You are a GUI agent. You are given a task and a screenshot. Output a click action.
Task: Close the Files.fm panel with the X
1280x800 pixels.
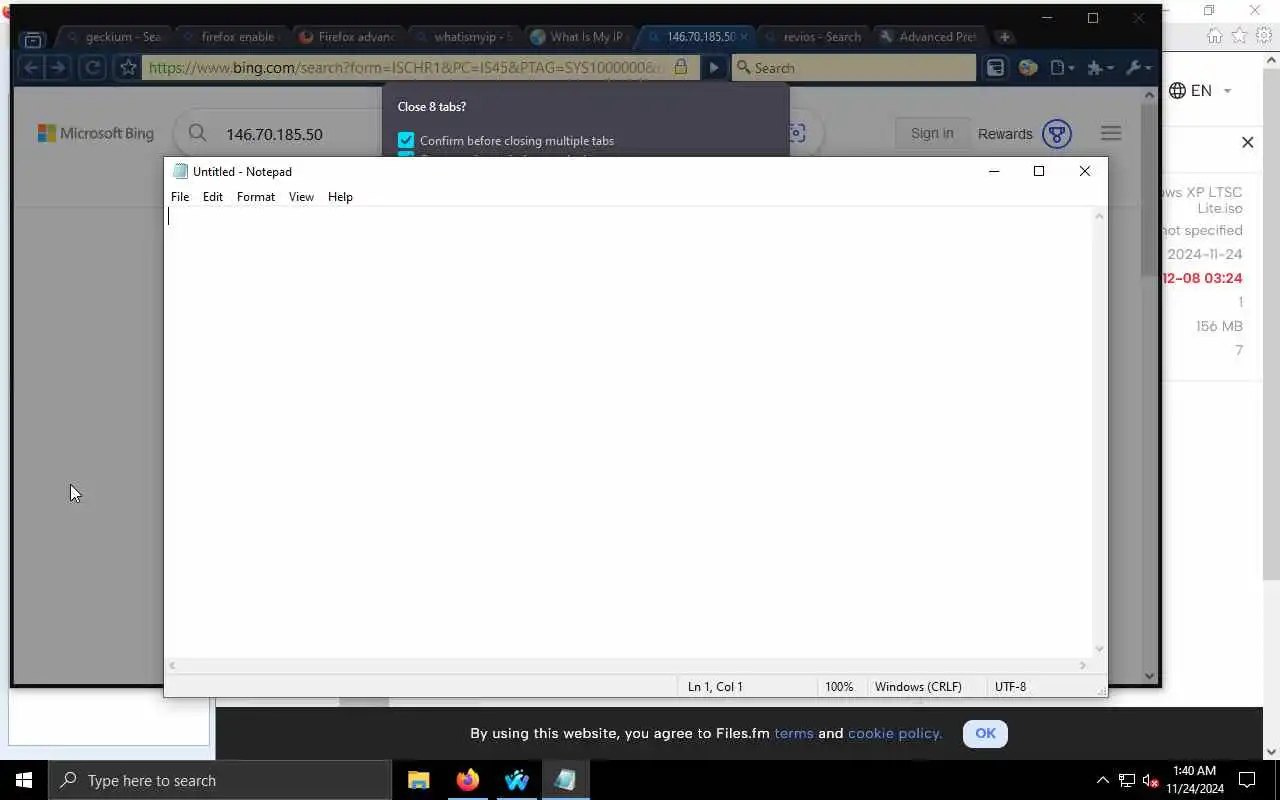tap(1247, 142)
